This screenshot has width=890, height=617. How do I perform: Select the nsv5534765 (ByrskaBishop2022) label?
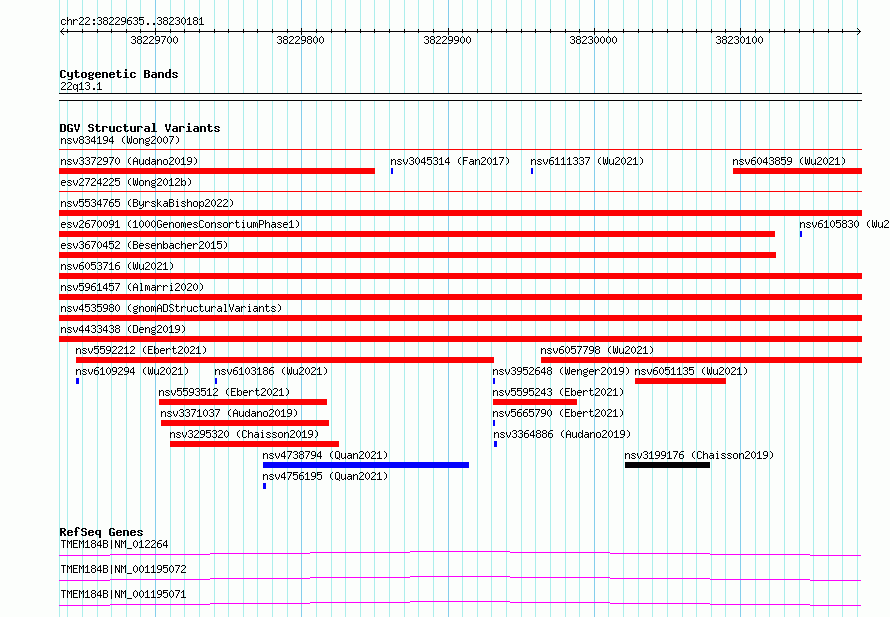click(x=147, y=203)
